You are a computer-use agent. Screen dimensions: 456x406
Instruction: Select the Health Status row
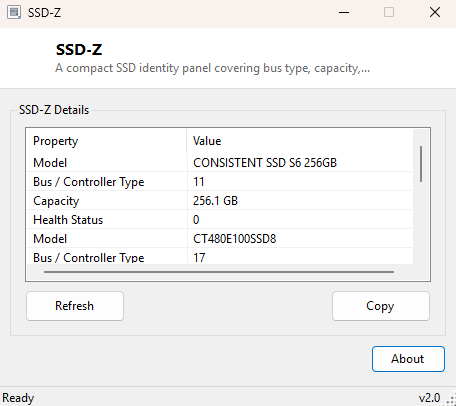click(220, 220)
